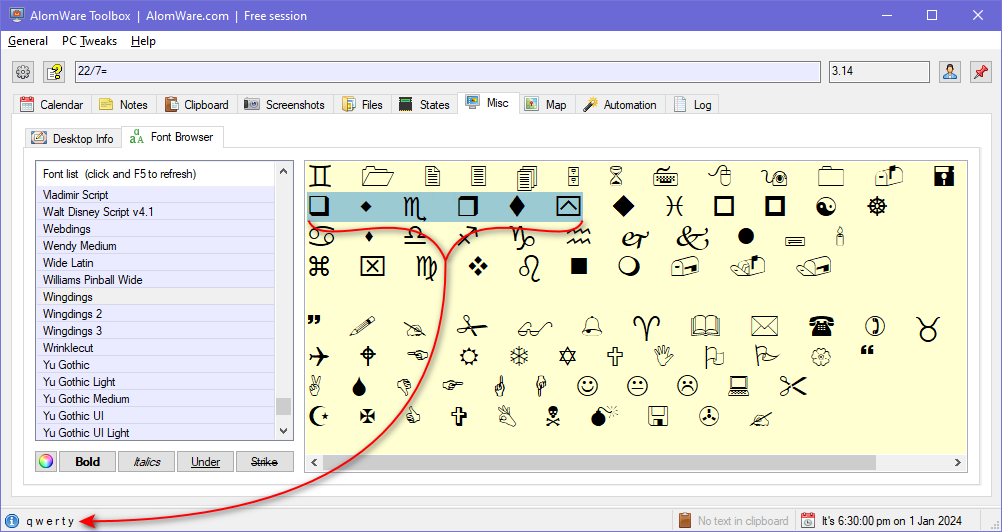Select Webdings in the font list
The height and width of the screenshot is (532, 1002).
(x=69, y=229)
